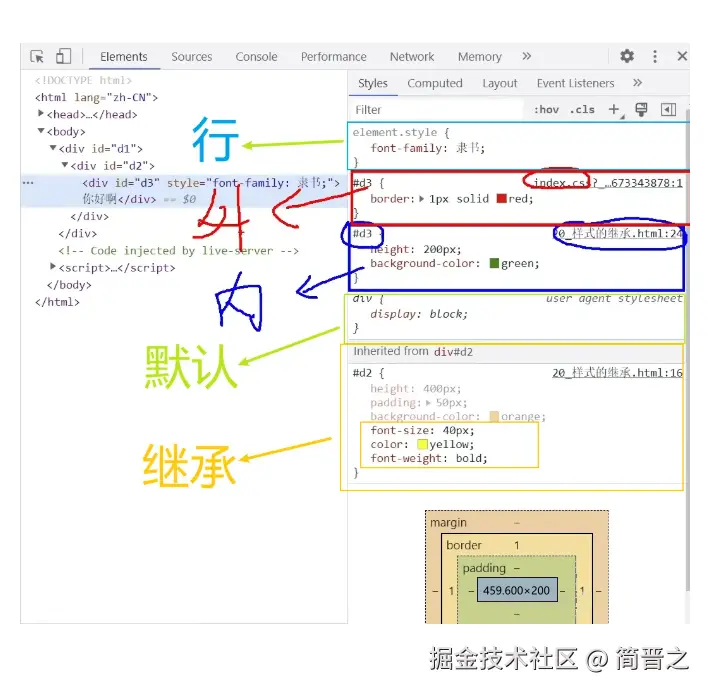Open the Console tab
Viewport: 710px width, 693px height.
tap(256, 57)
